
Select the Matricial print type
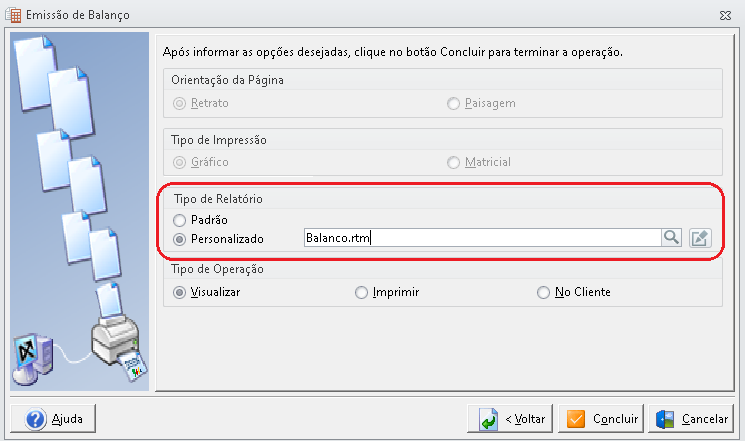pos(453,163)
